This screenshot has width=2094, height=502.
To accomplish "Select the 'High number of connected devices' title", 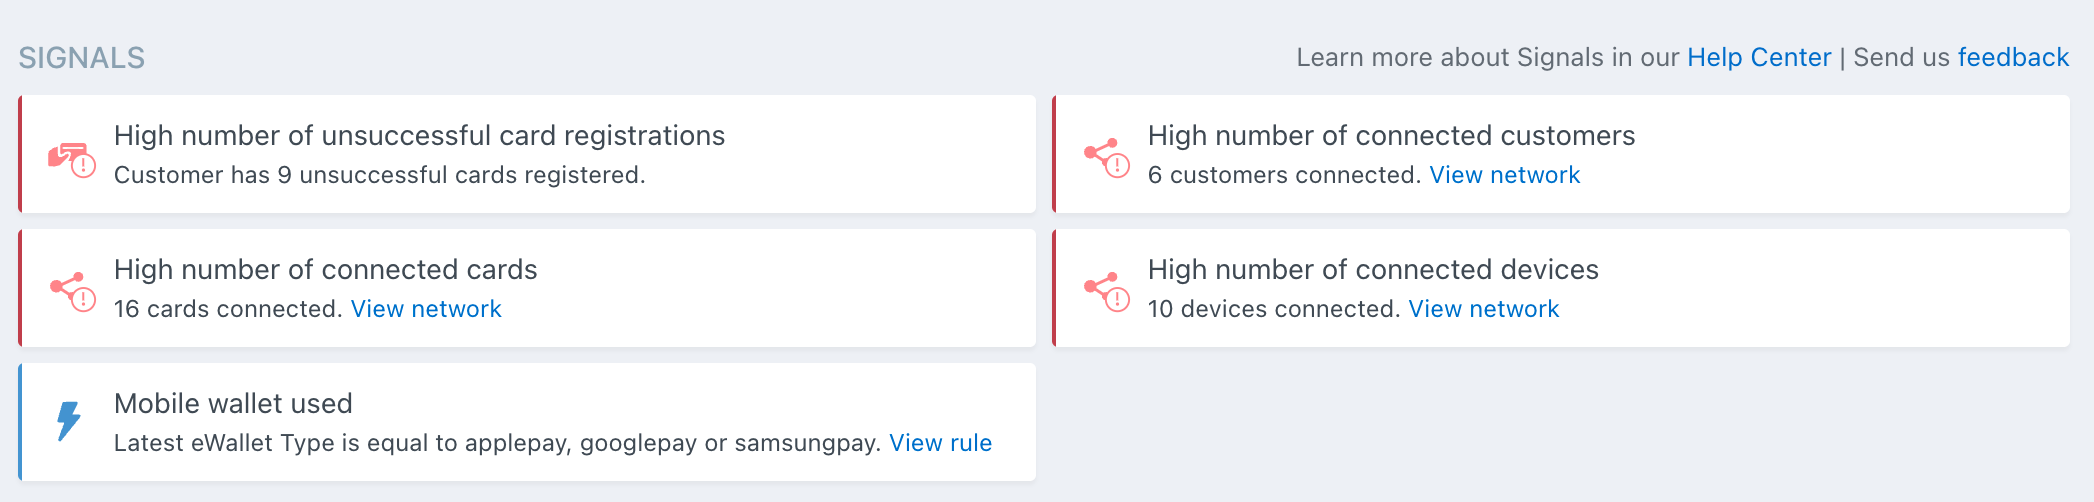I will (x=1373, y=270).
